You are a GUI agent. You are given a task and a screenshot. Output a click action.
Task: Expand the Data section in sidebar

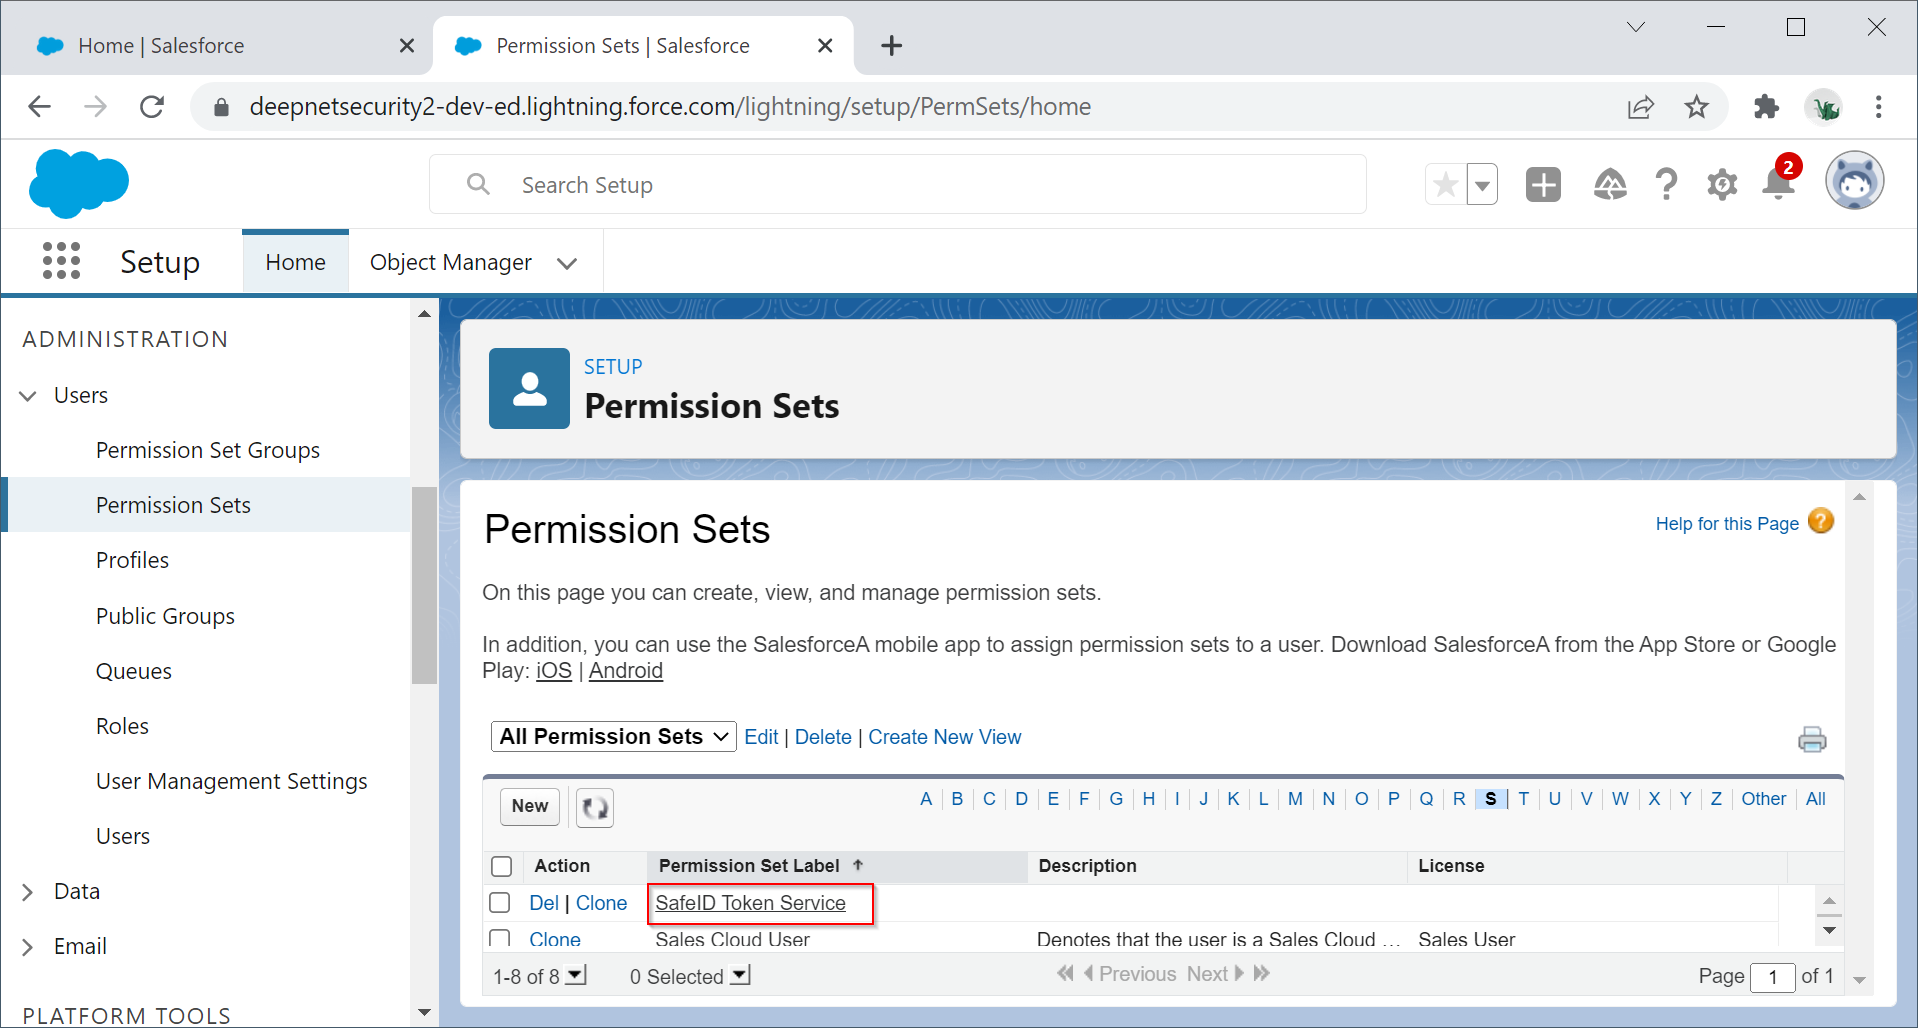pos(28,892)
